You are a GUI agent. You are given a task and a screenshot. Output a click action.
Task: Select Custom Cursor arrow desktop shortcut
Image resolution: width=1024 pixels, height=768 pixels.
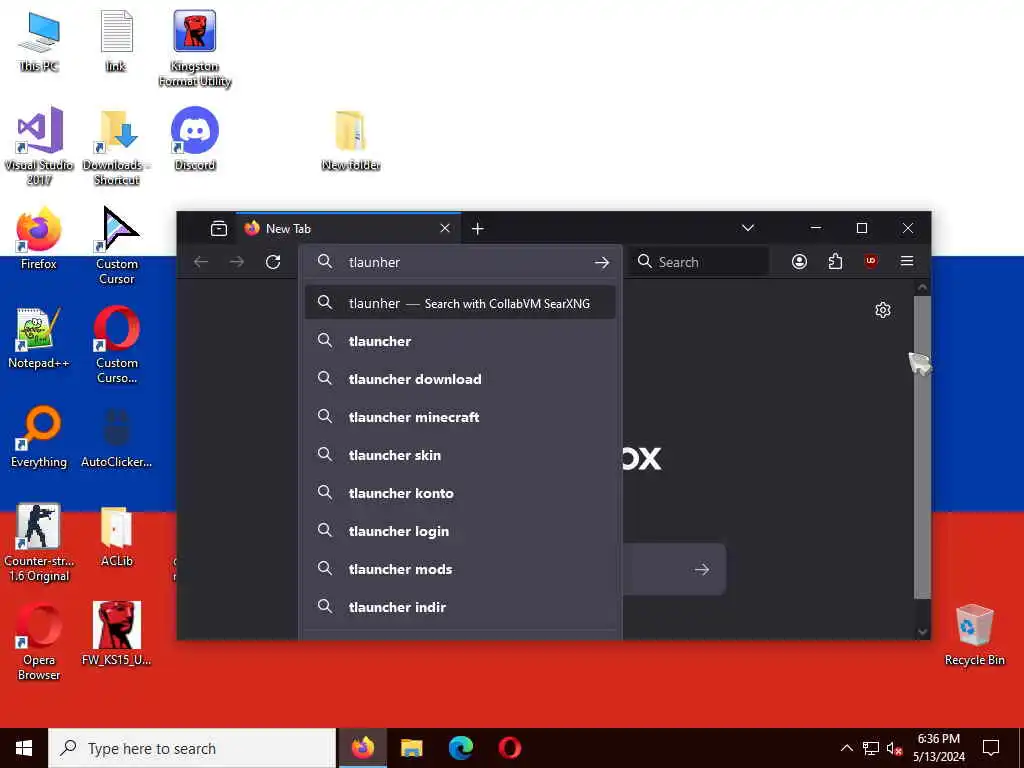click(117, 246)
